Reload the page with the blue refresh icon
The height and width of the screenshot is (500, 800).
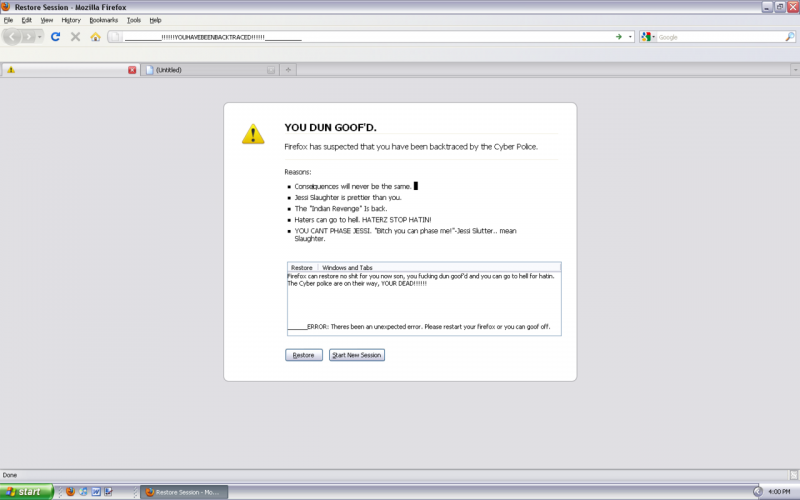pos(56,37)
